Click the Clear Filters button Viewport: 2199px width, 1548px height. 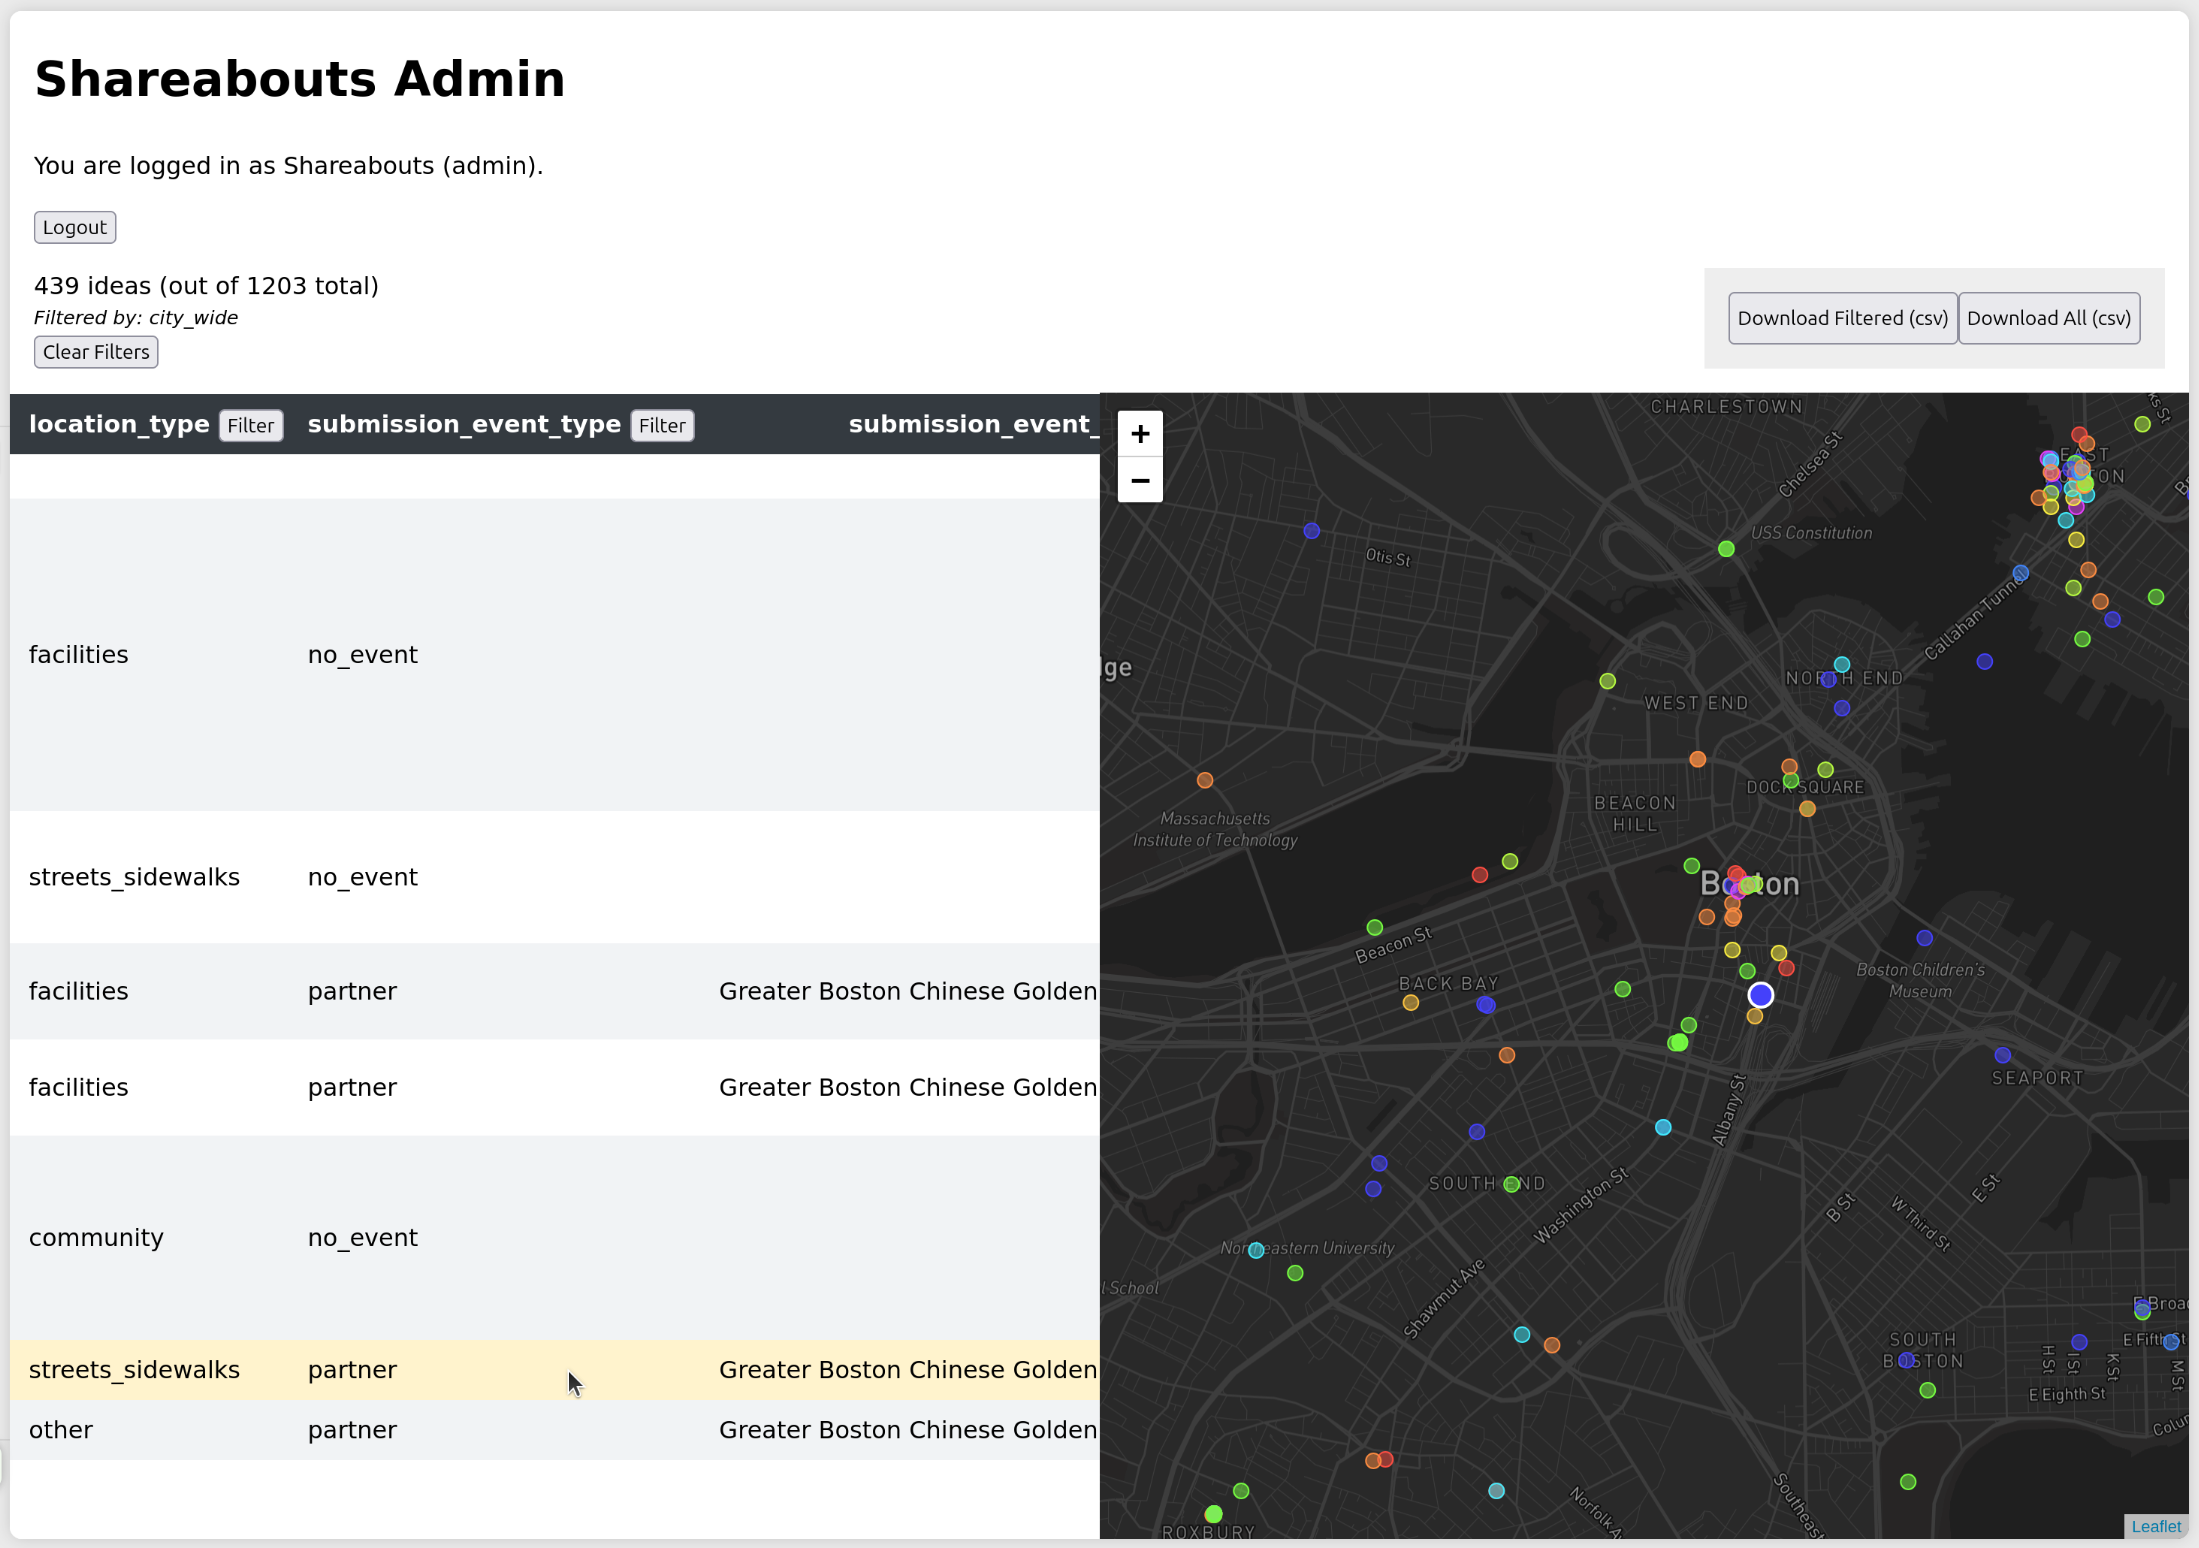click(95, 352)
